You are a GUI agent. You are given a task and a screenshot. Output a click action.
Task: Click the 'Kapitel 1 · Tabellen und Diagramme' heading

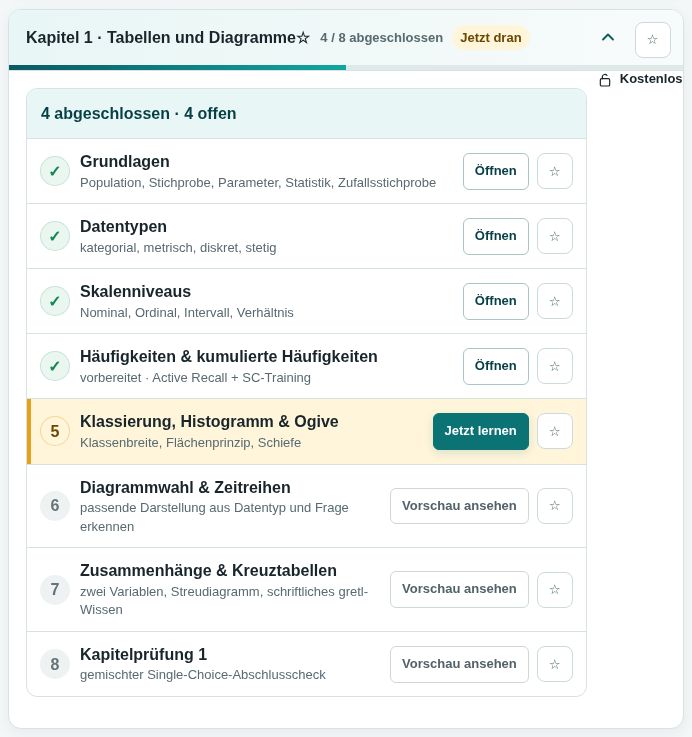tap(161, 38)
